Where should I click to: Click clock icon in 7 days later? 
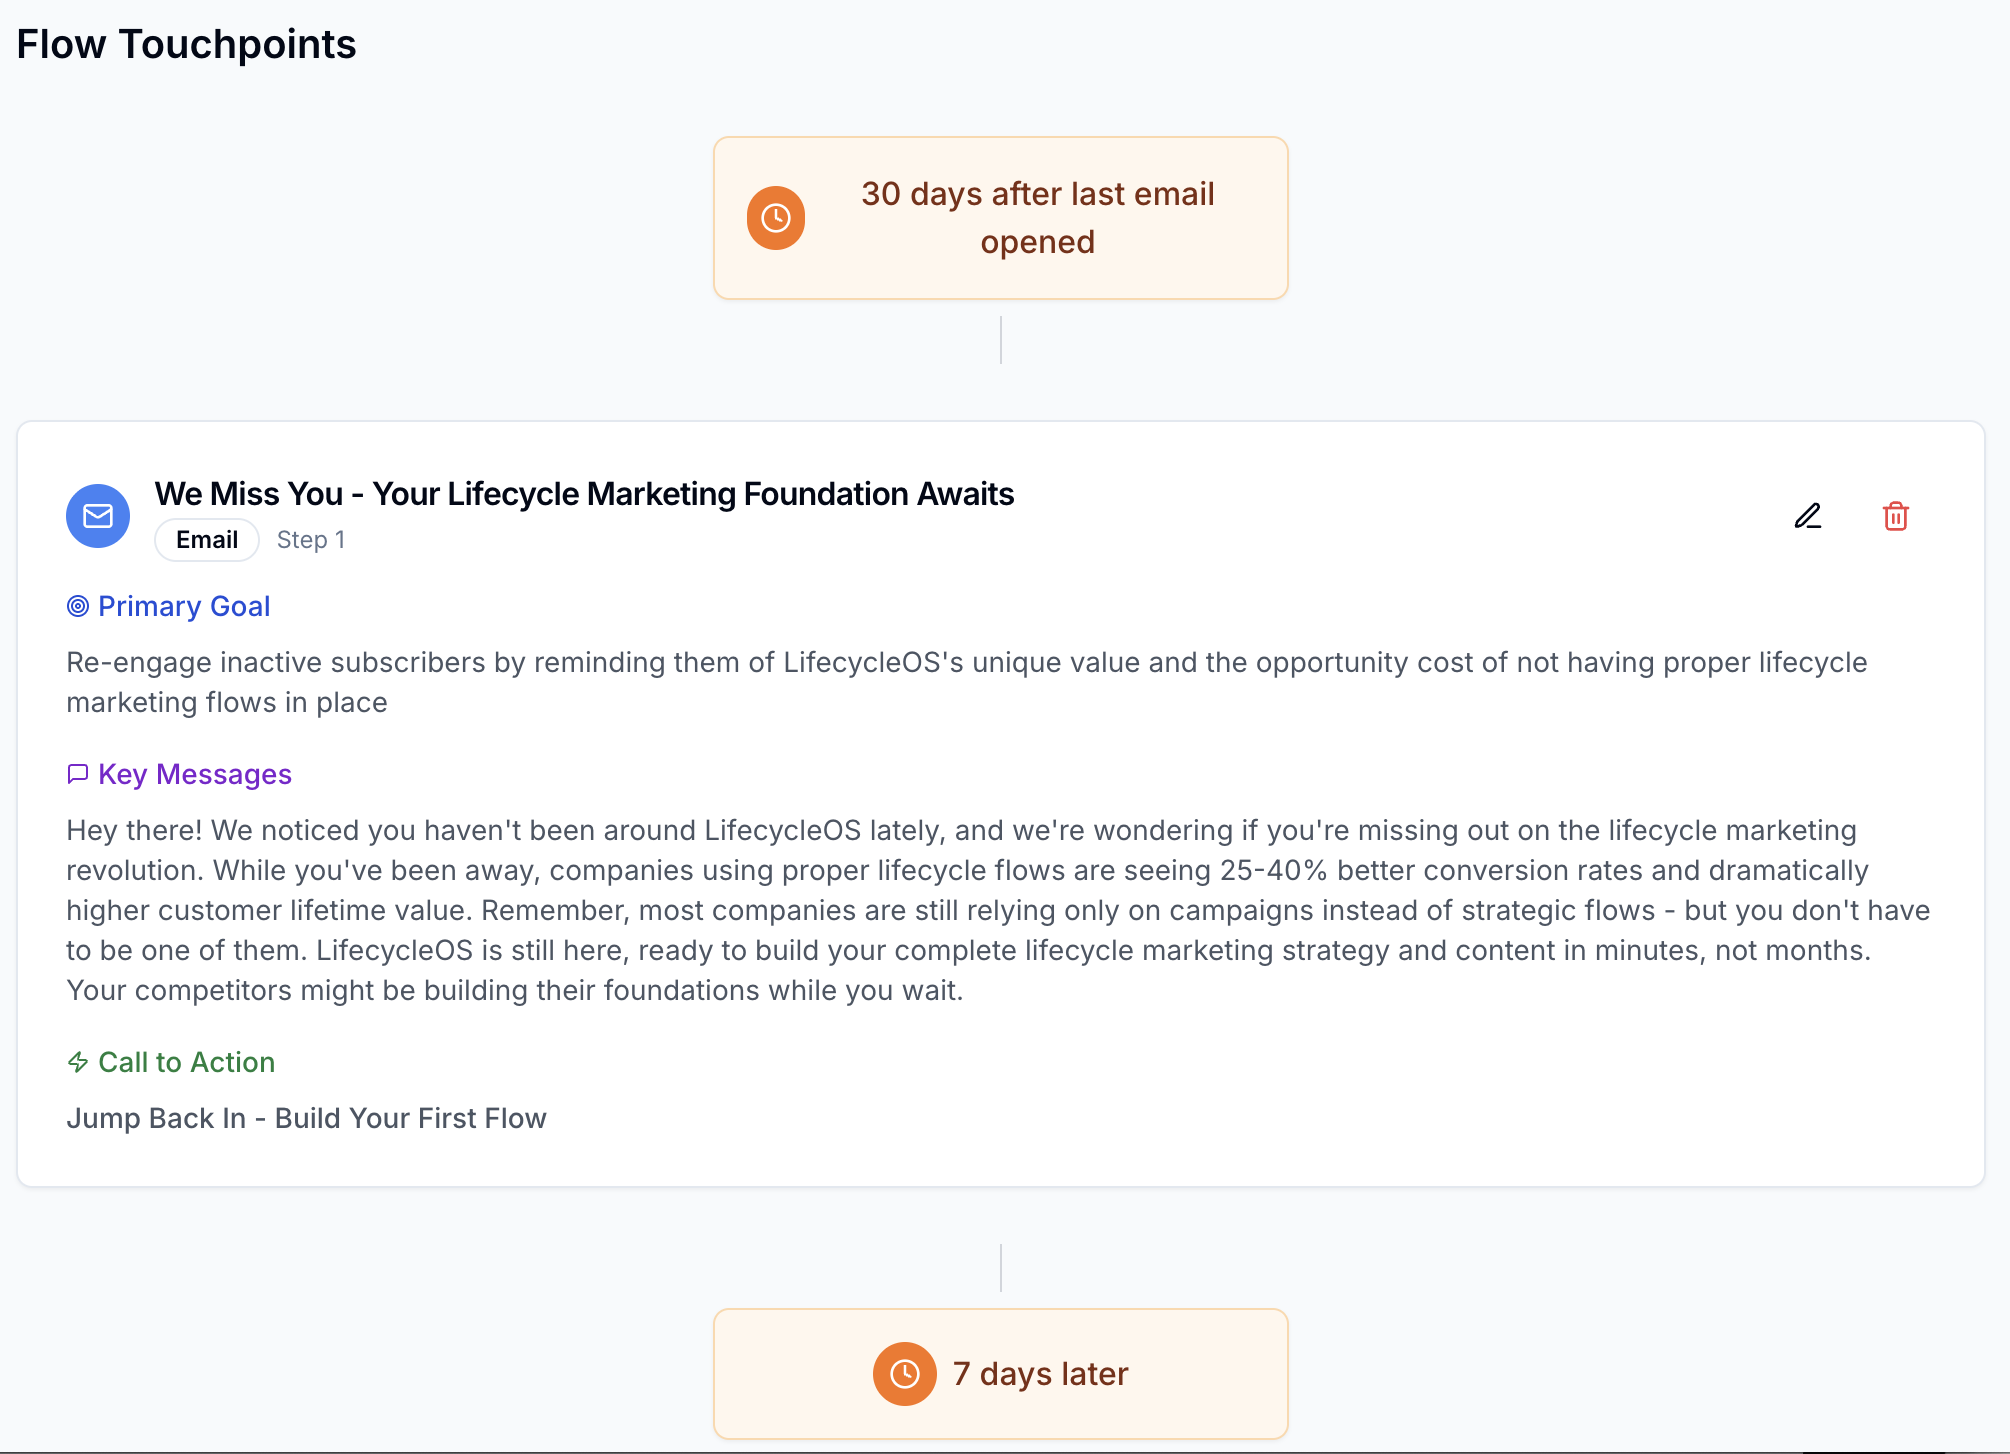pos(904,1374)
